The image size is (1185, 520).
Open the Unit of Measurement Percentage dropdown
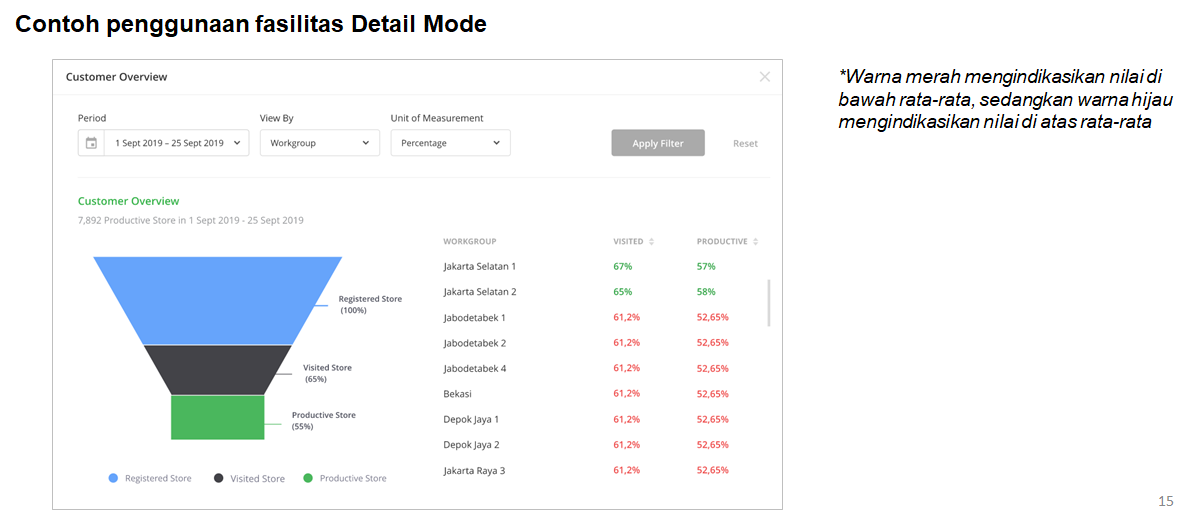pyautogui.click(x=450, y=143)
